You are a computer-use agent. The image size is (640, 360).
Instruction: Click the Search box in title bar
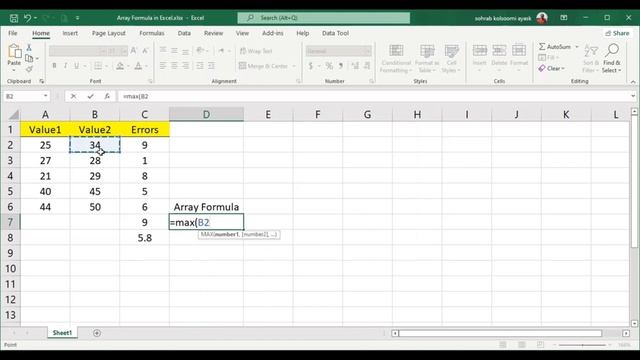coord(324,18)
